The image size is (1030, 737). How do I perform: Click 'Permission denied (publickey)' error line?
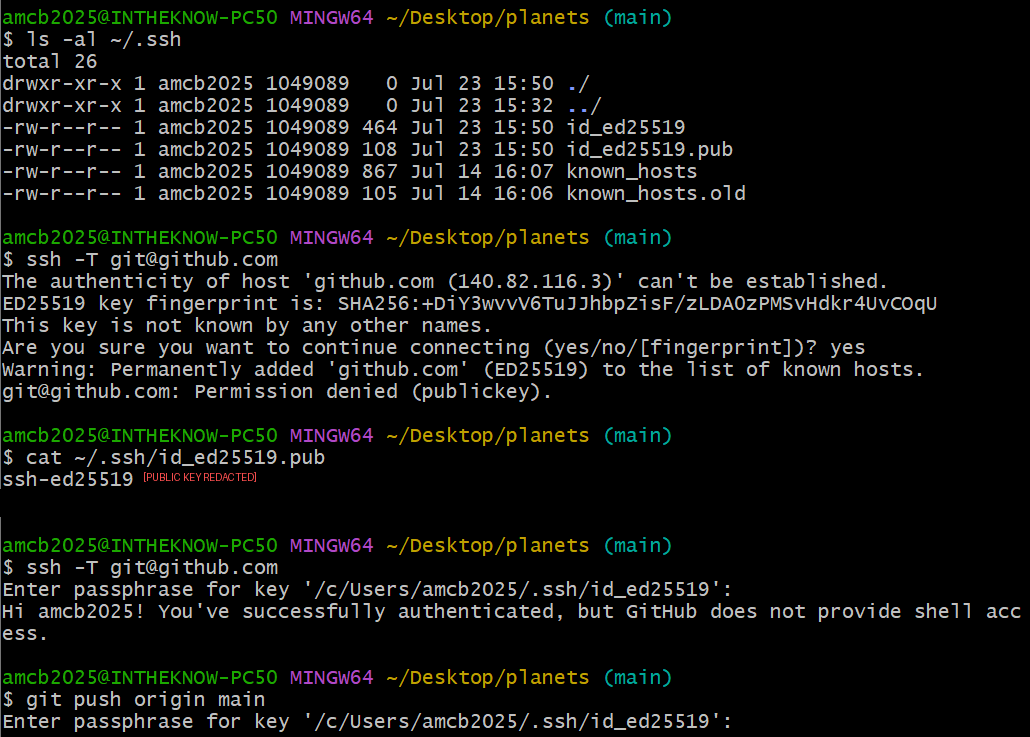coord(277,391)
